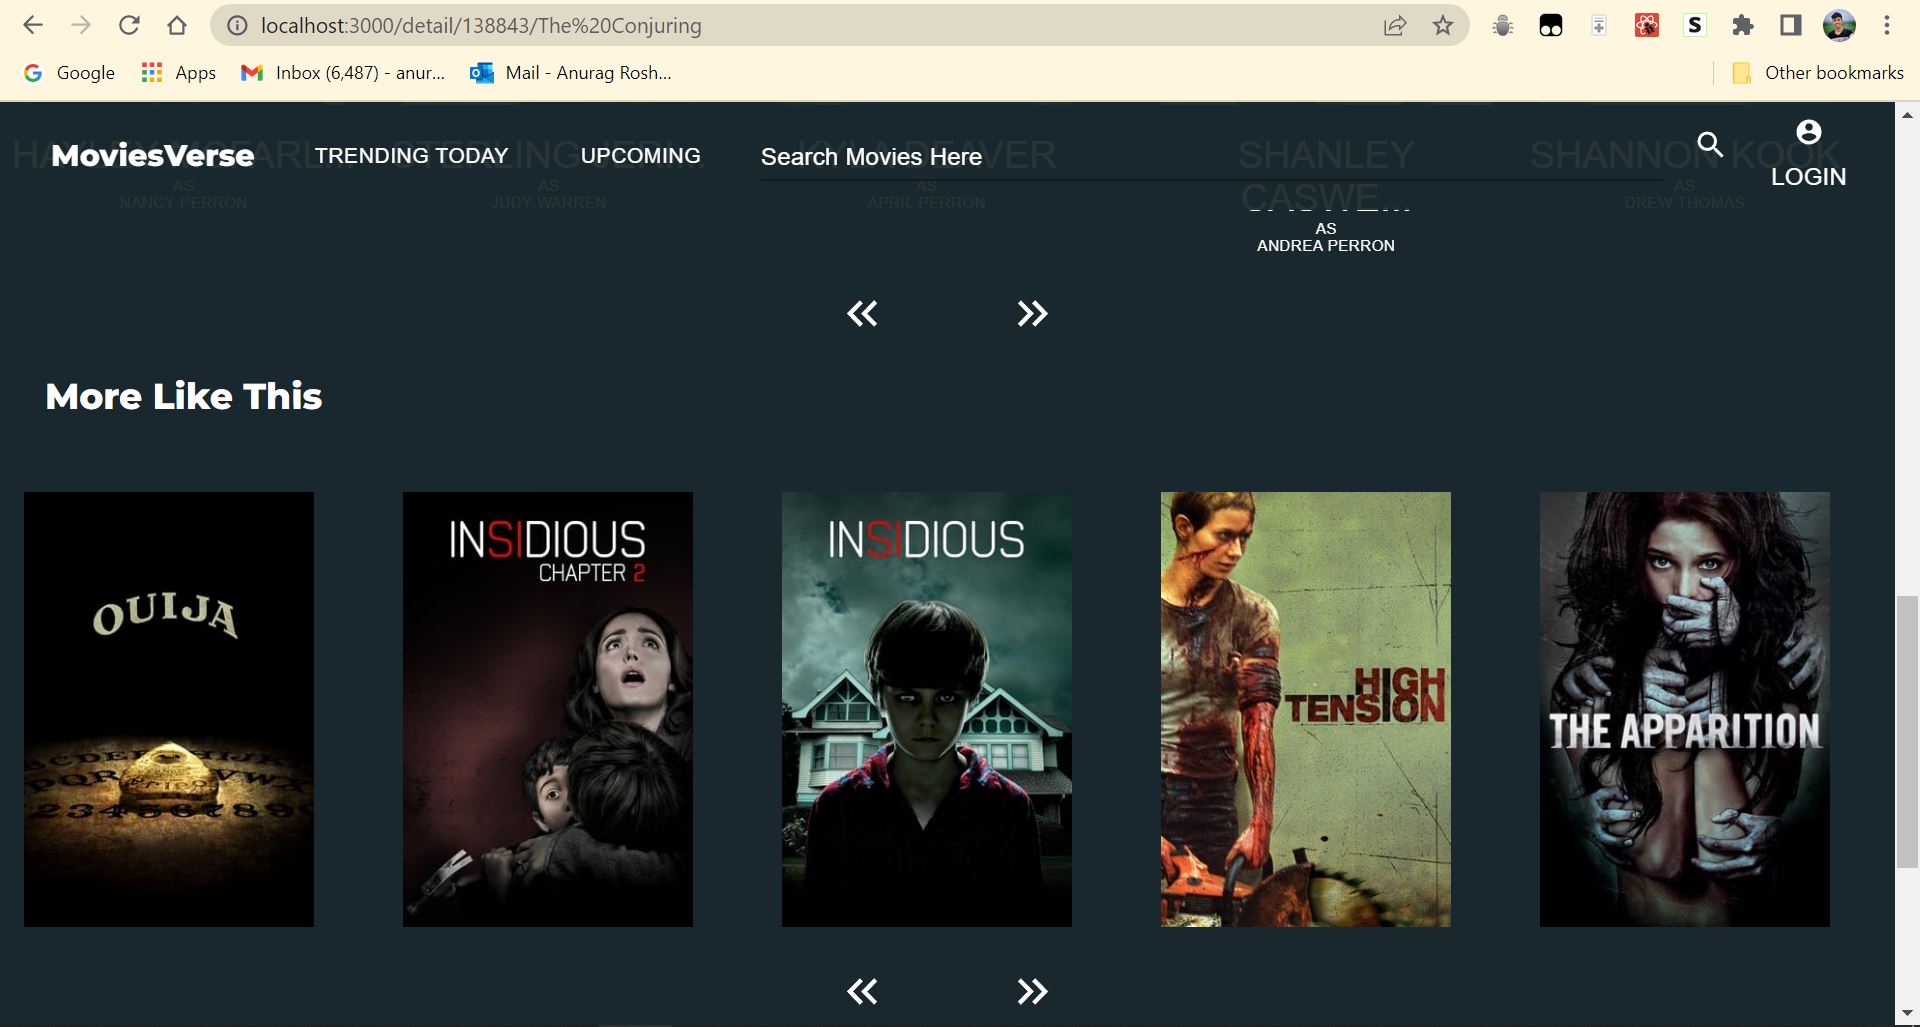The image size is (1920, 1027).
Task: Open Mail - Anurag Outlook bookmark
Action: click(571, 73)
